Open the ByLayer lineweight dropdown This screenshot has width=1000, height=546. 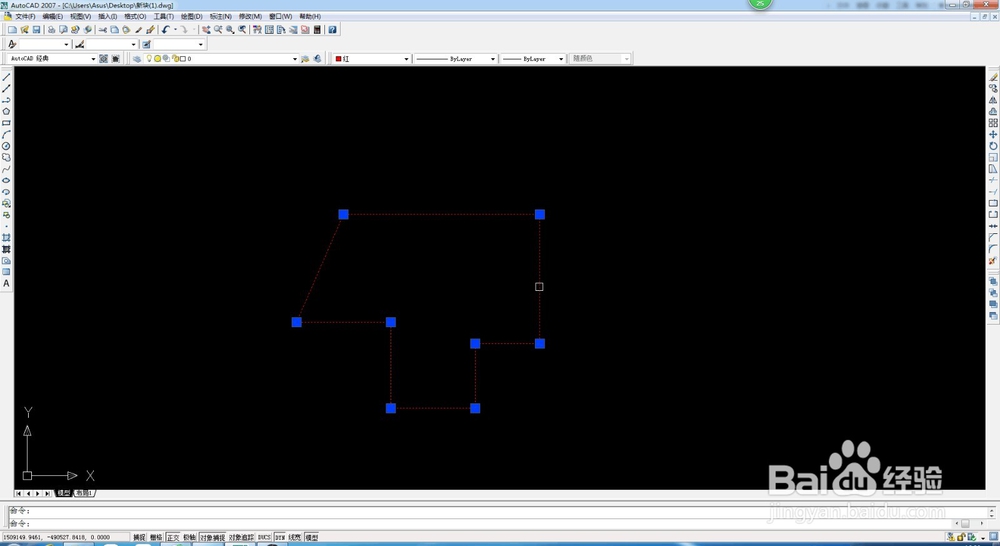point(561,59)
